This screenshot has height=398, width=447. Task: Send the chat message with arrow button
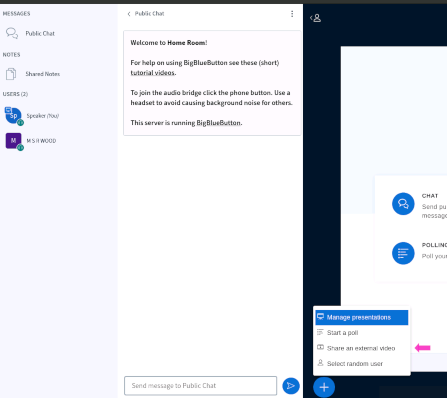pos(291,386)
